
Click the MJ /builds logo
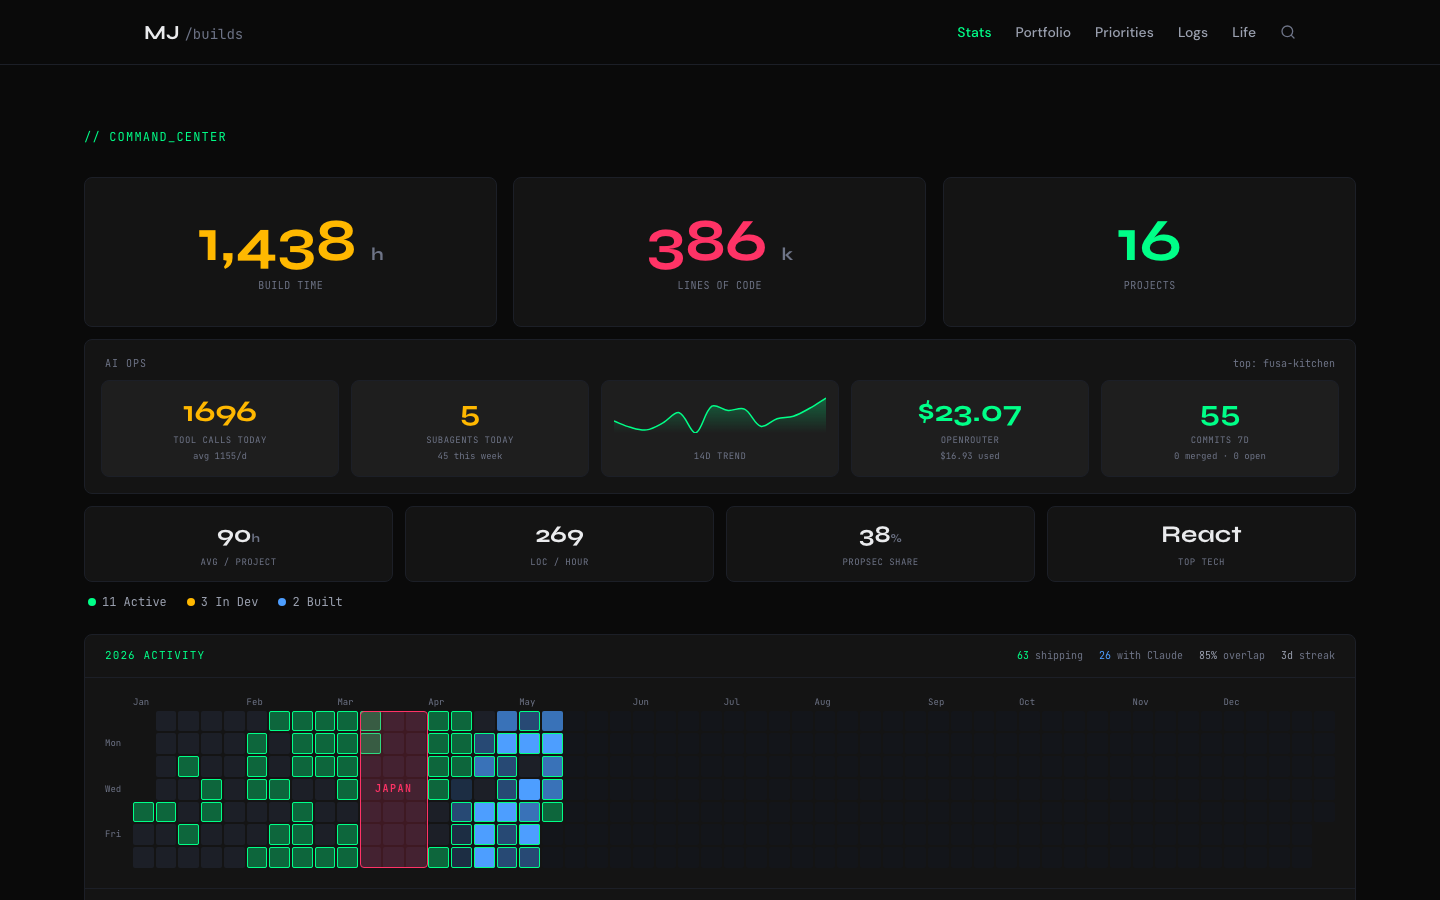(194, 33)
